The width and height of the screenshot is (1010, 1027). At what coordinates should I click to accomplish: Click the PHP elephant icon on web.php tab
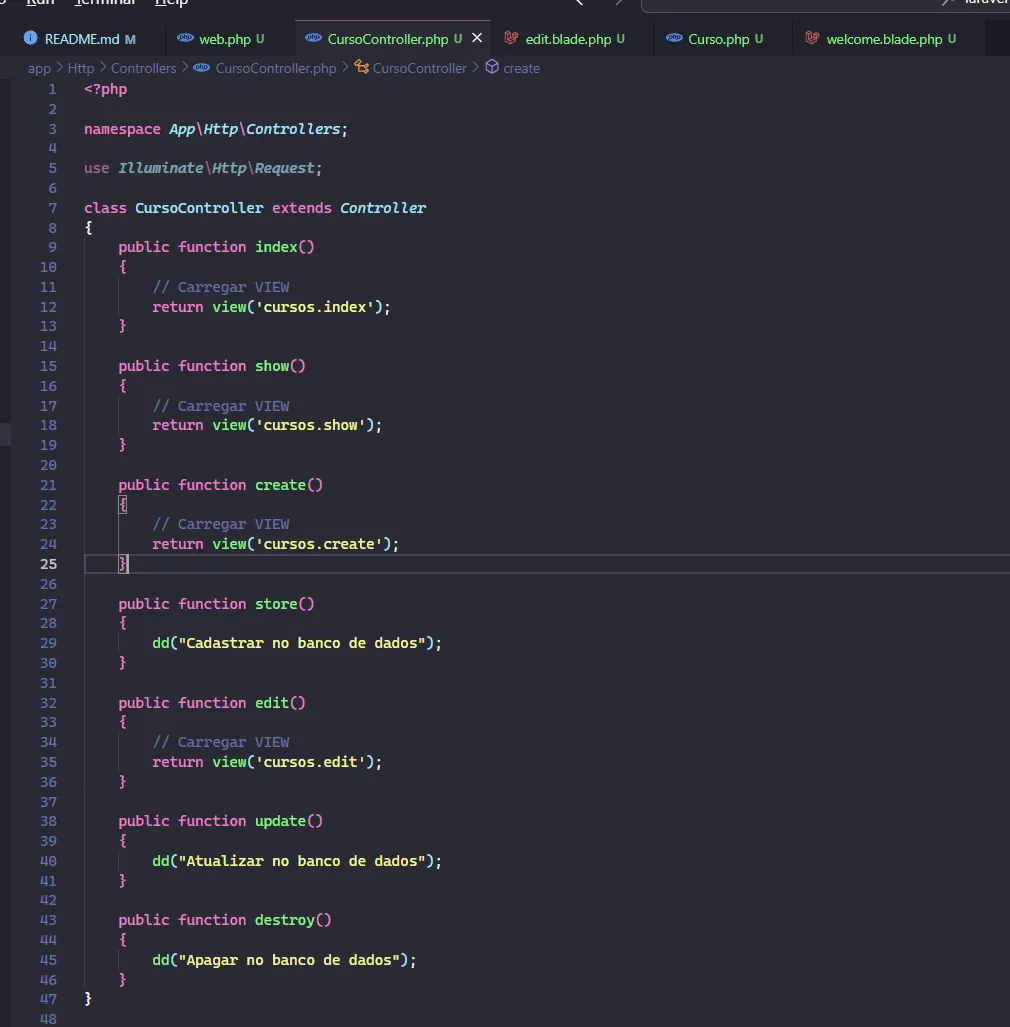click(x=186, y=38)
